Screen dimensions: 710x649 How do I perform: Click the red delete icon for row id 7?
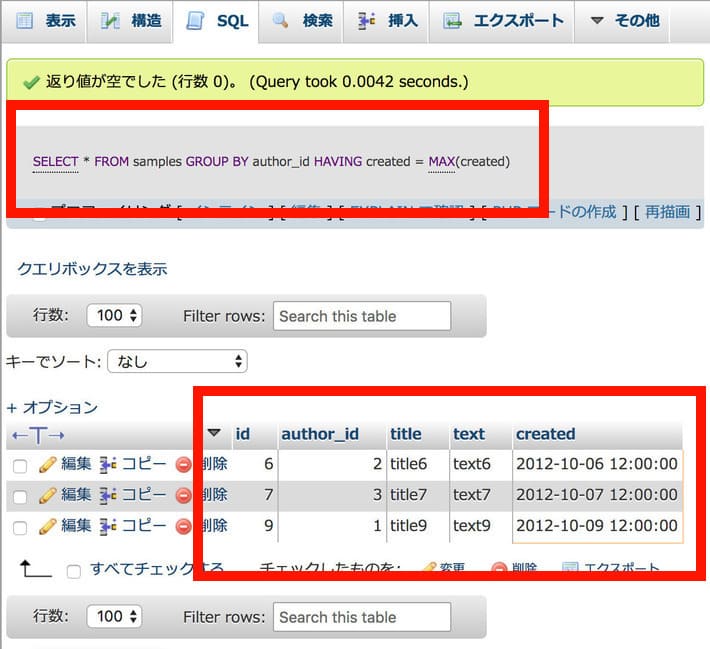click(183, 495)
